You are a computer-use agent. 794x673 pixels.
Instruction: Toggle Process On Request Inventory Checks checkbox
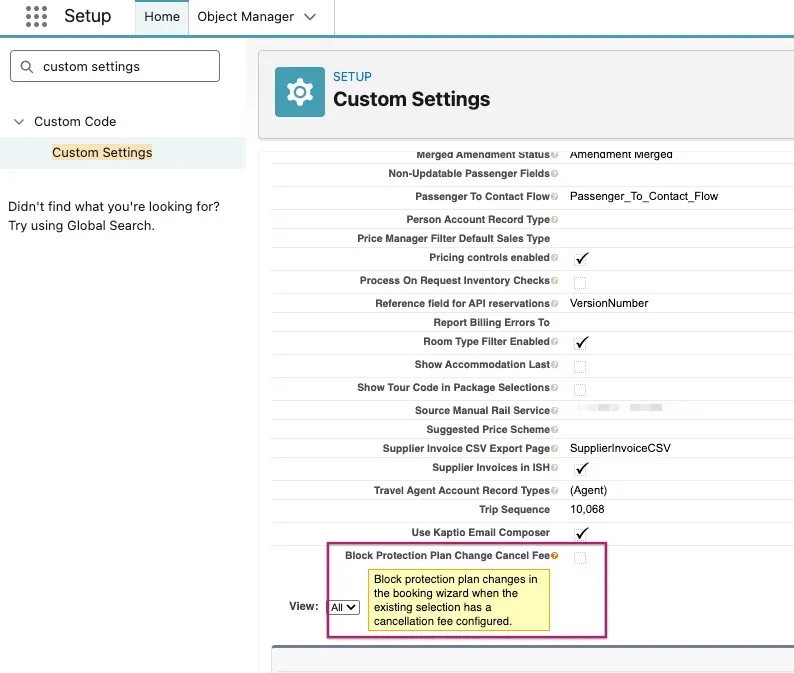(580, 282)
